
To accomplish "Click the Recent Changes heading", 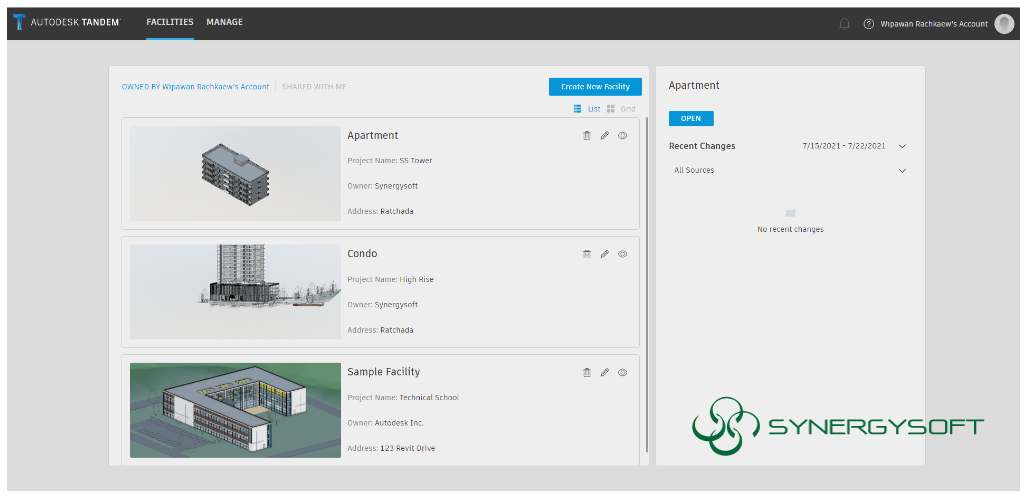I will [x=702, y=146].
